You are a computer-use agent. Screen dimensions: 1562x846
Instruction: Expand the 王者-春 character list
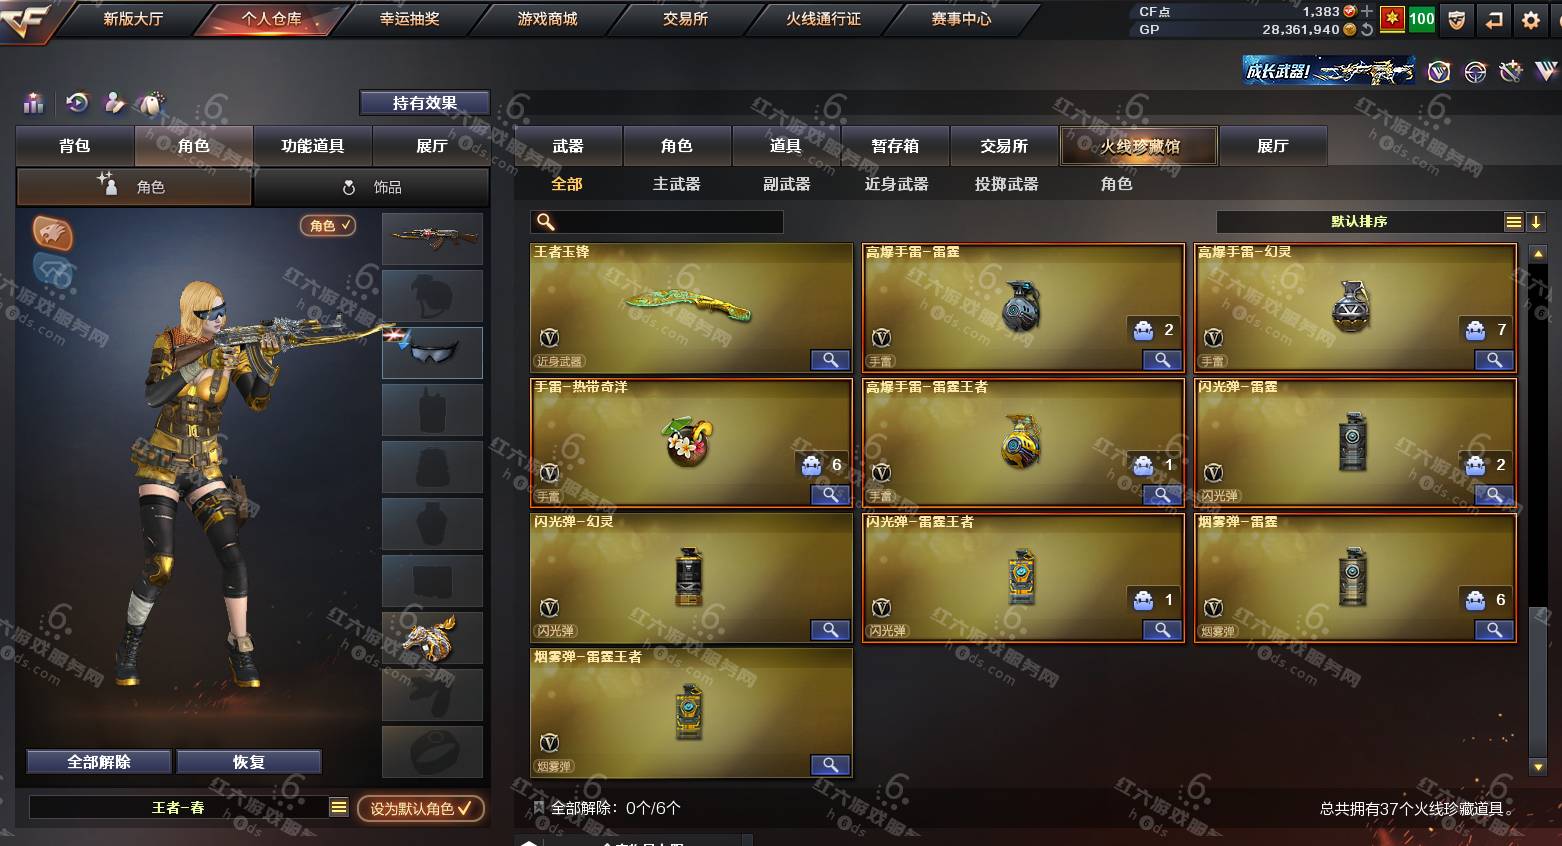(339, 807)
